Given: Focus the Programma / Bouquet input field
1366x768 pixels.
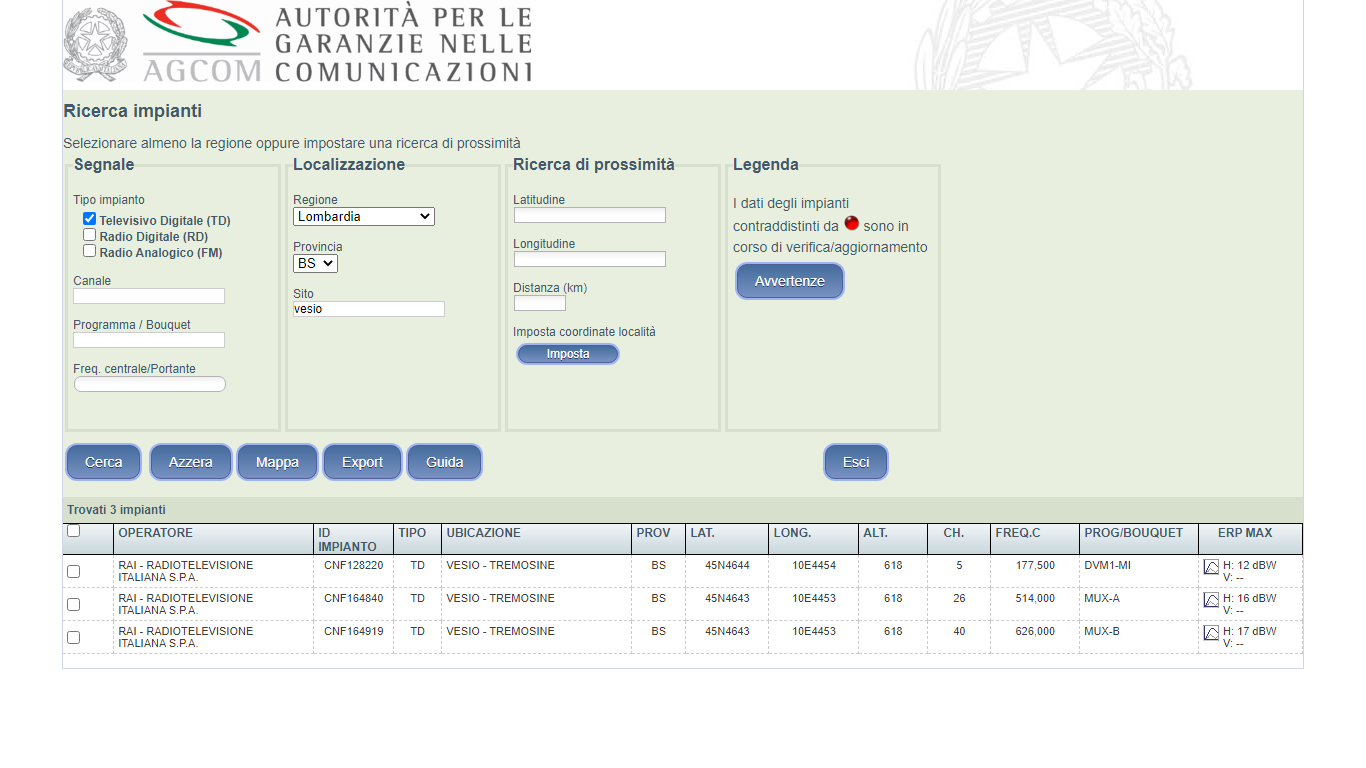Looking at the screenshot, I should 149,340.
